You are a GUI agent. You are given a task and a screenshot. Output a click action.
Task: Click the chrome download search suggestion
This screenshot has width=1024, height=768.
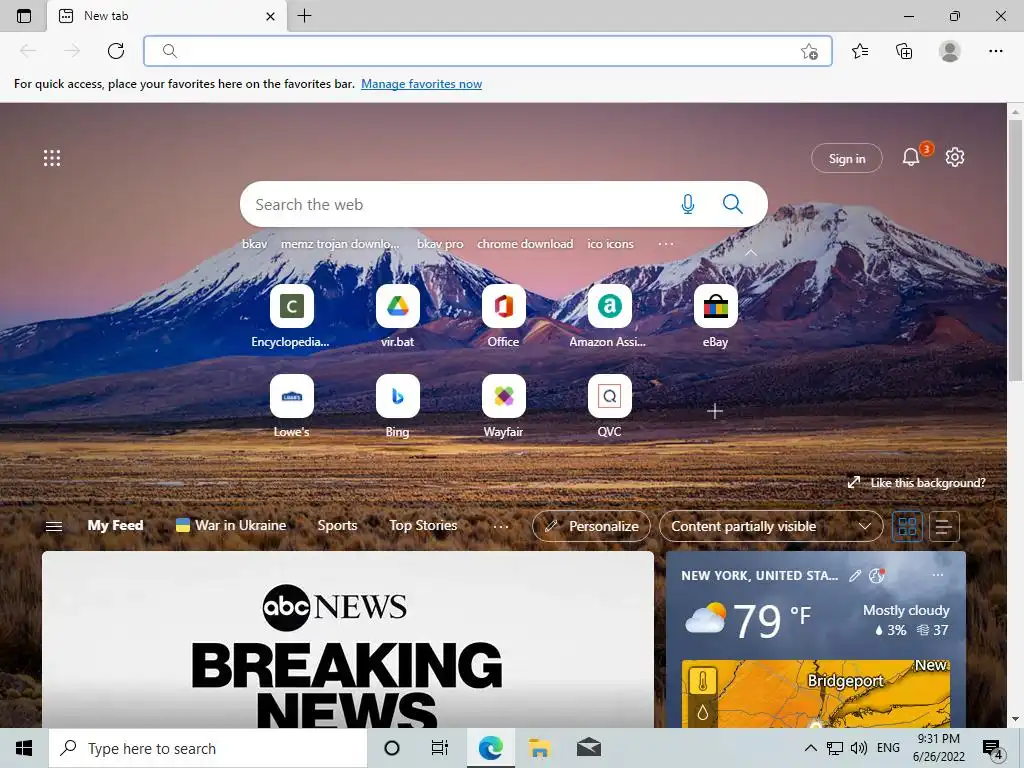click(x=525, y=244)
